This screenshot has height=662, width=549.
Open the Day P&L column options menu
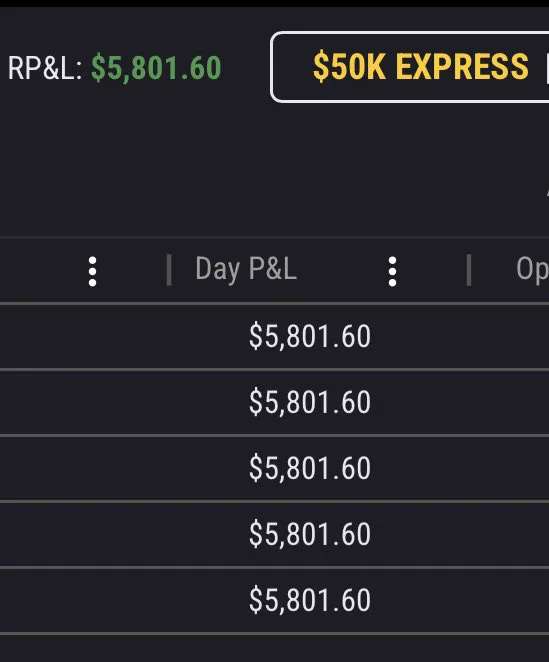pyautogui.click(x=392, y=271)
